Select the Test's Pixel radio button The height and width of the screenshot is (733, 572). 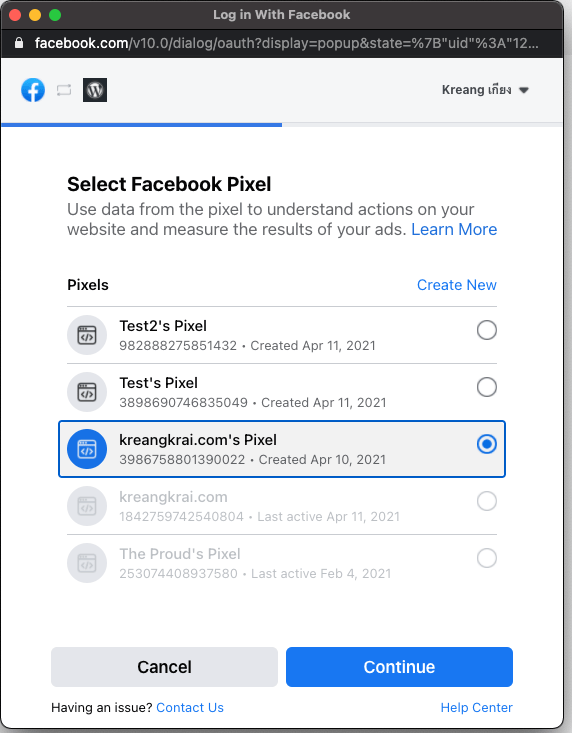tap(486, 387)
